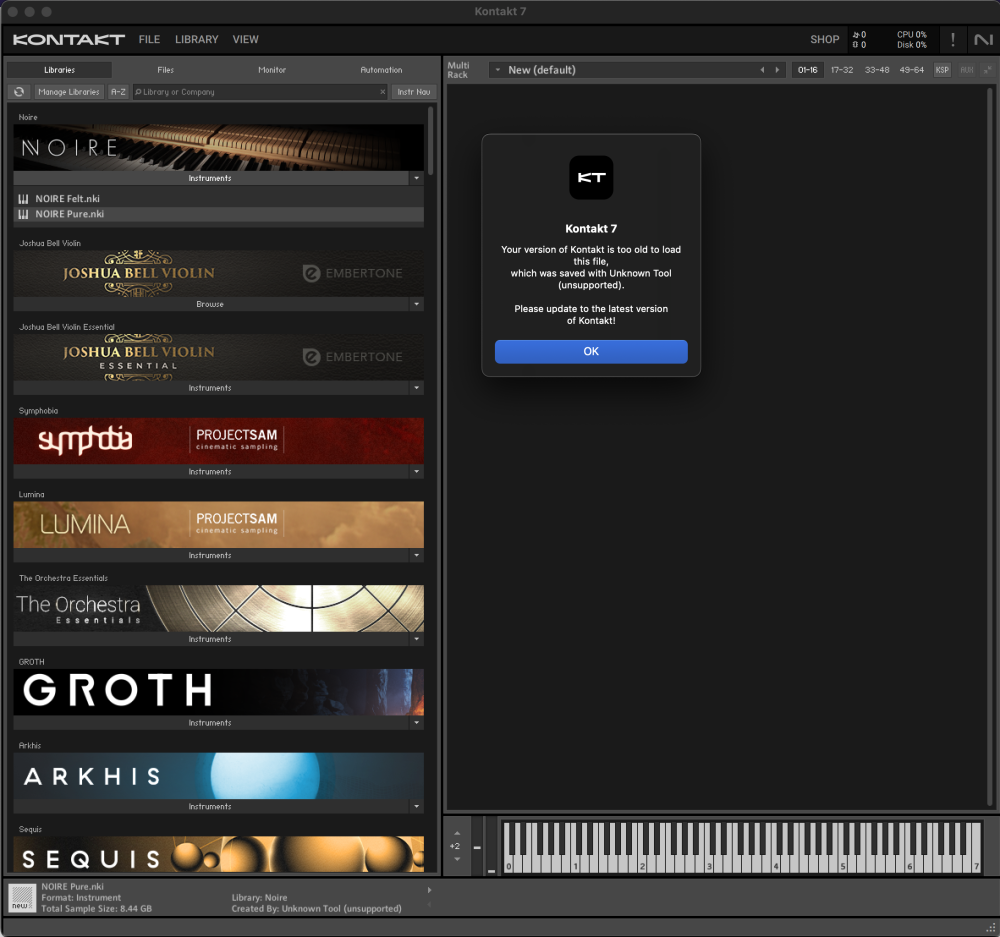1000x937 pixels.
Task: Click the new instrument thumbnail icon
Action: point(22,898)
